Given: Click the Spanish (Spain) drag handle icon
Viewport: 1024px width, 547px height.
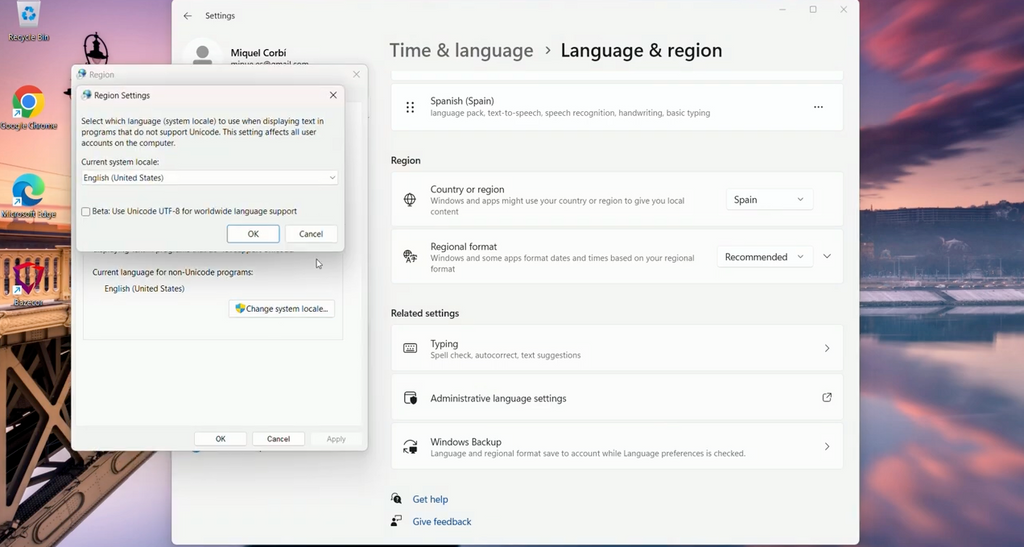Looking at the screenshot, I should 410,107.
